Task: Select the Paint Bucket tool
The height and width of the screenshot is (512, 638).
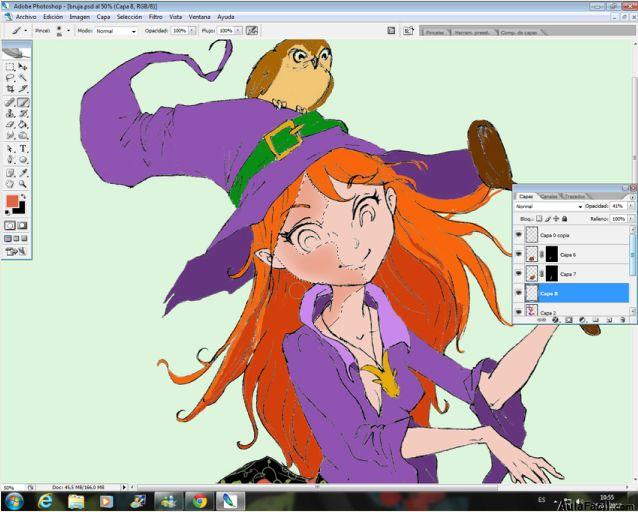Action: [x=23, y=124]
